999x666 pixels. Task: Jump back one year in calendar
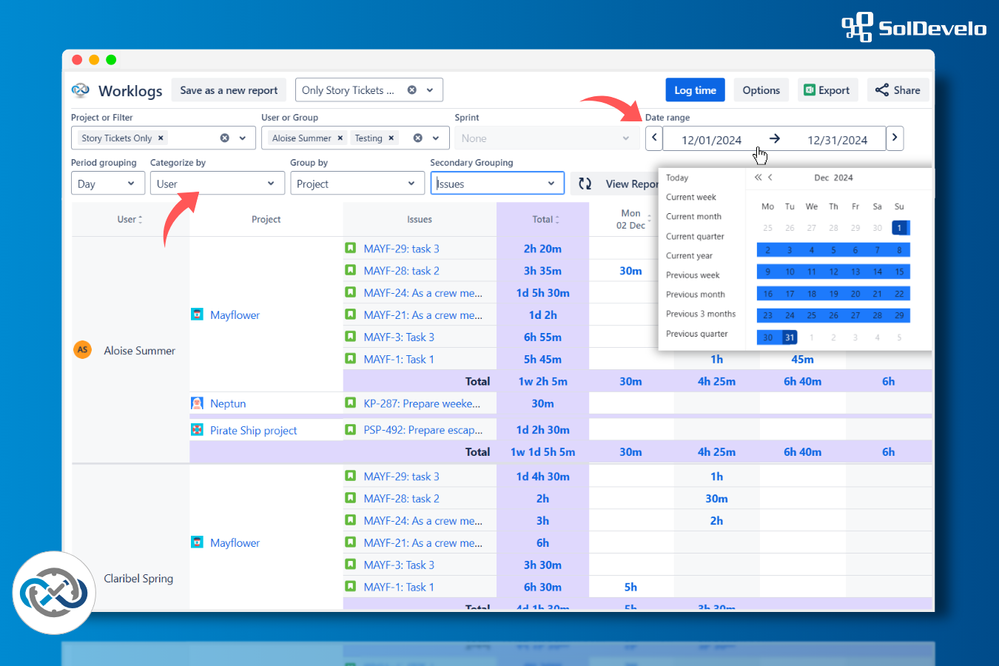pos(758,177)
